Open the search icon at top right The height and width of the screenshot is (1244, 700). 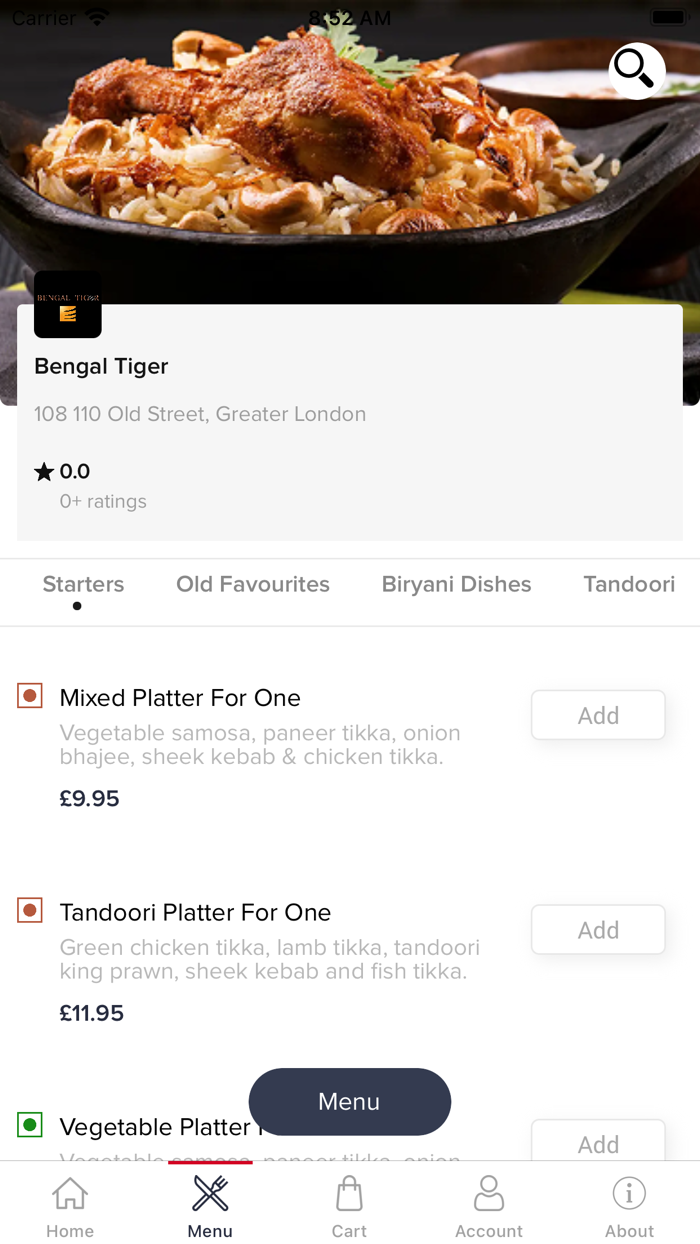pyautogui.click(x=636, y=71)
